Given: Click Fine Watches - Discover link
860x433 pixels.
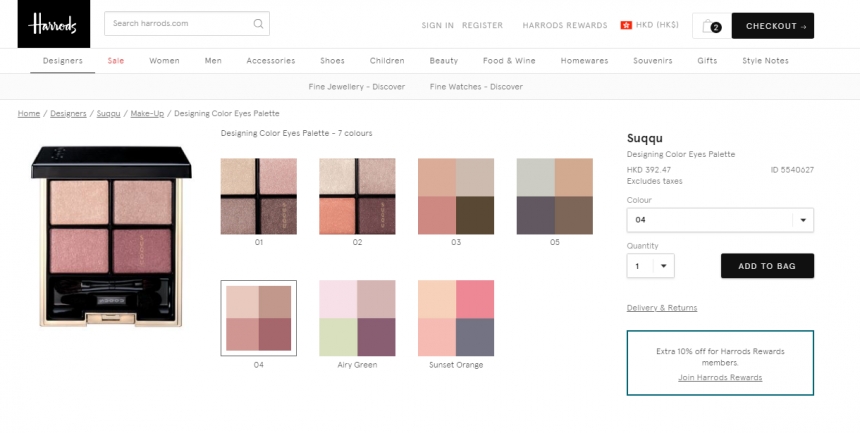Looking at the screenshot, I should coord(476,87).
